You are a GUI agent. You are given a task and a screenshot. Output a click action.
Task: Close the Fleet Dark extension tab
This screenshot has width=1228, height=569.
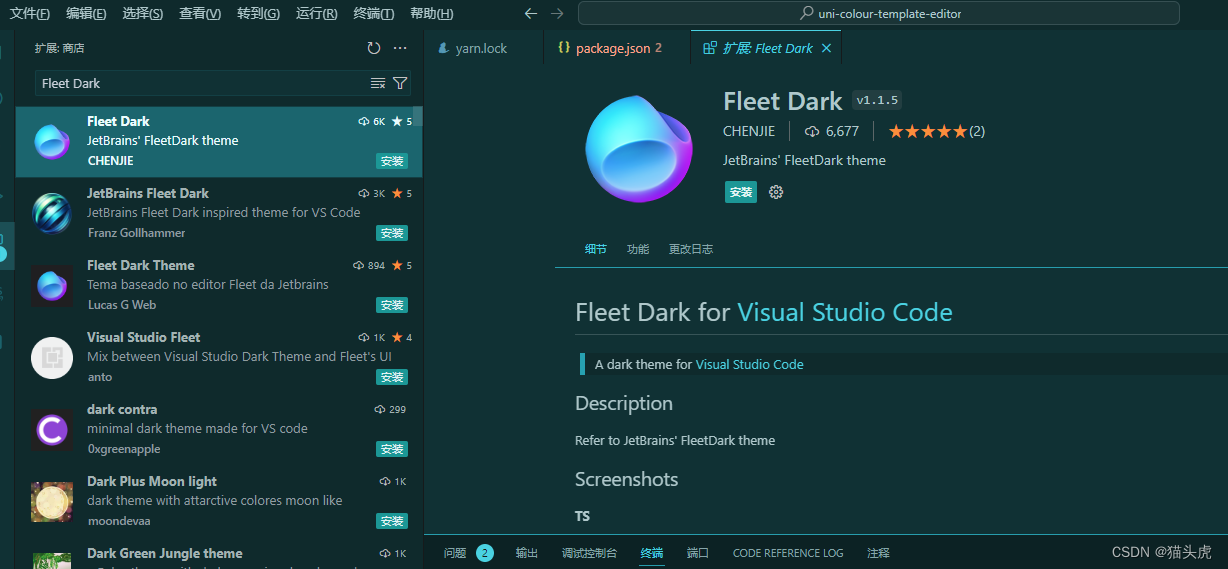826,48
